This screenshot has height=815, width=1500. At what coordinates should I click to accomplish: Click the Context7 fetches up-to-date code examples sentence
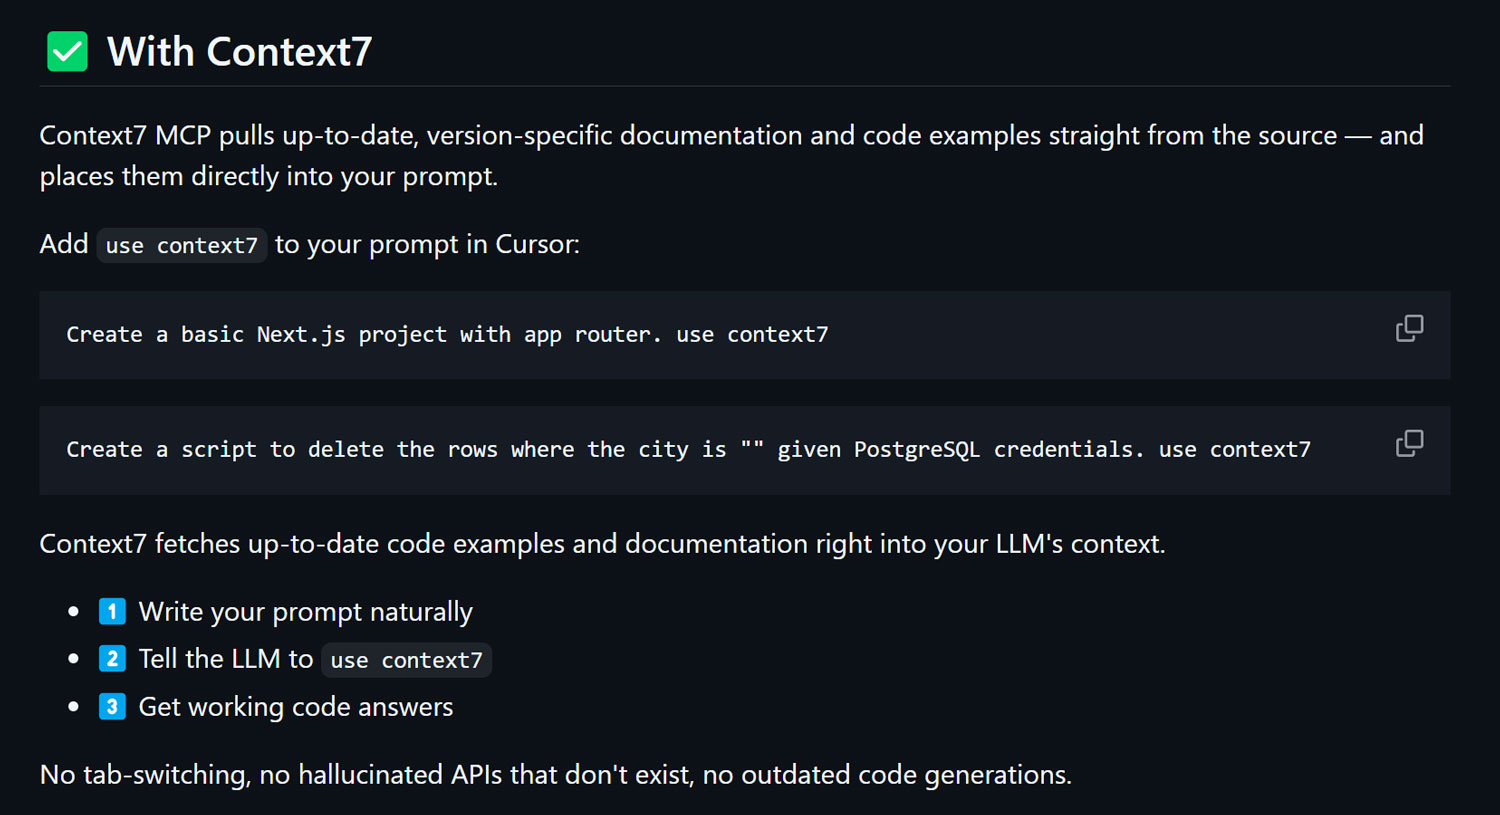[602, 544]
